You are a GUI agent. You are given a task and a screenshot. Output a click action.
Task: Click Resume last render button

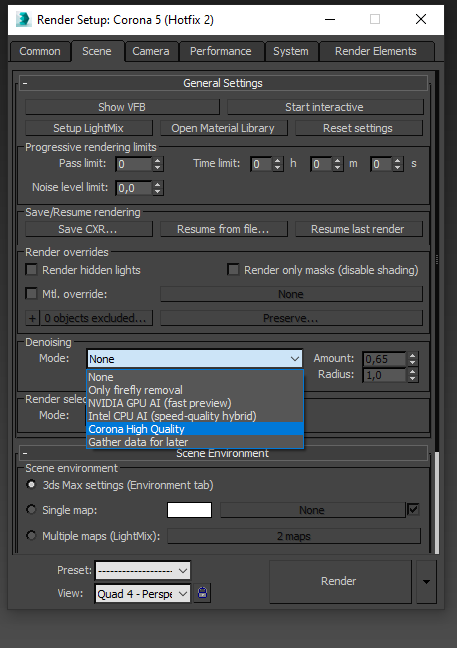click(359, 229)
